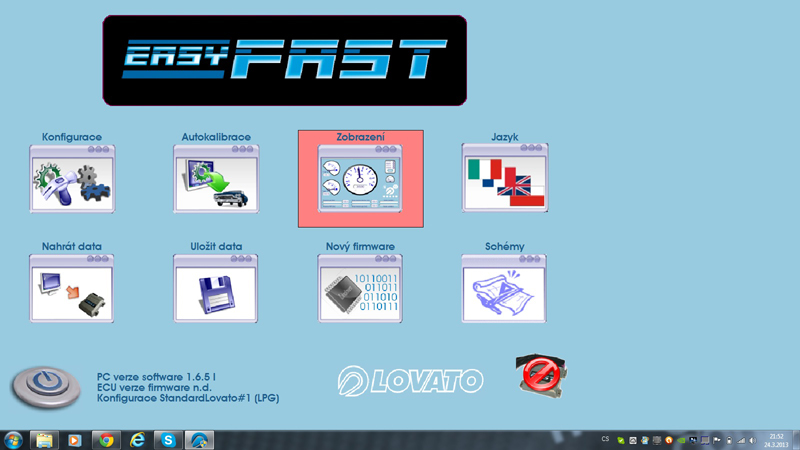This screenshot has width=800, height=450.
Task: Click the Nový firmware label
Action: (360, 246)
